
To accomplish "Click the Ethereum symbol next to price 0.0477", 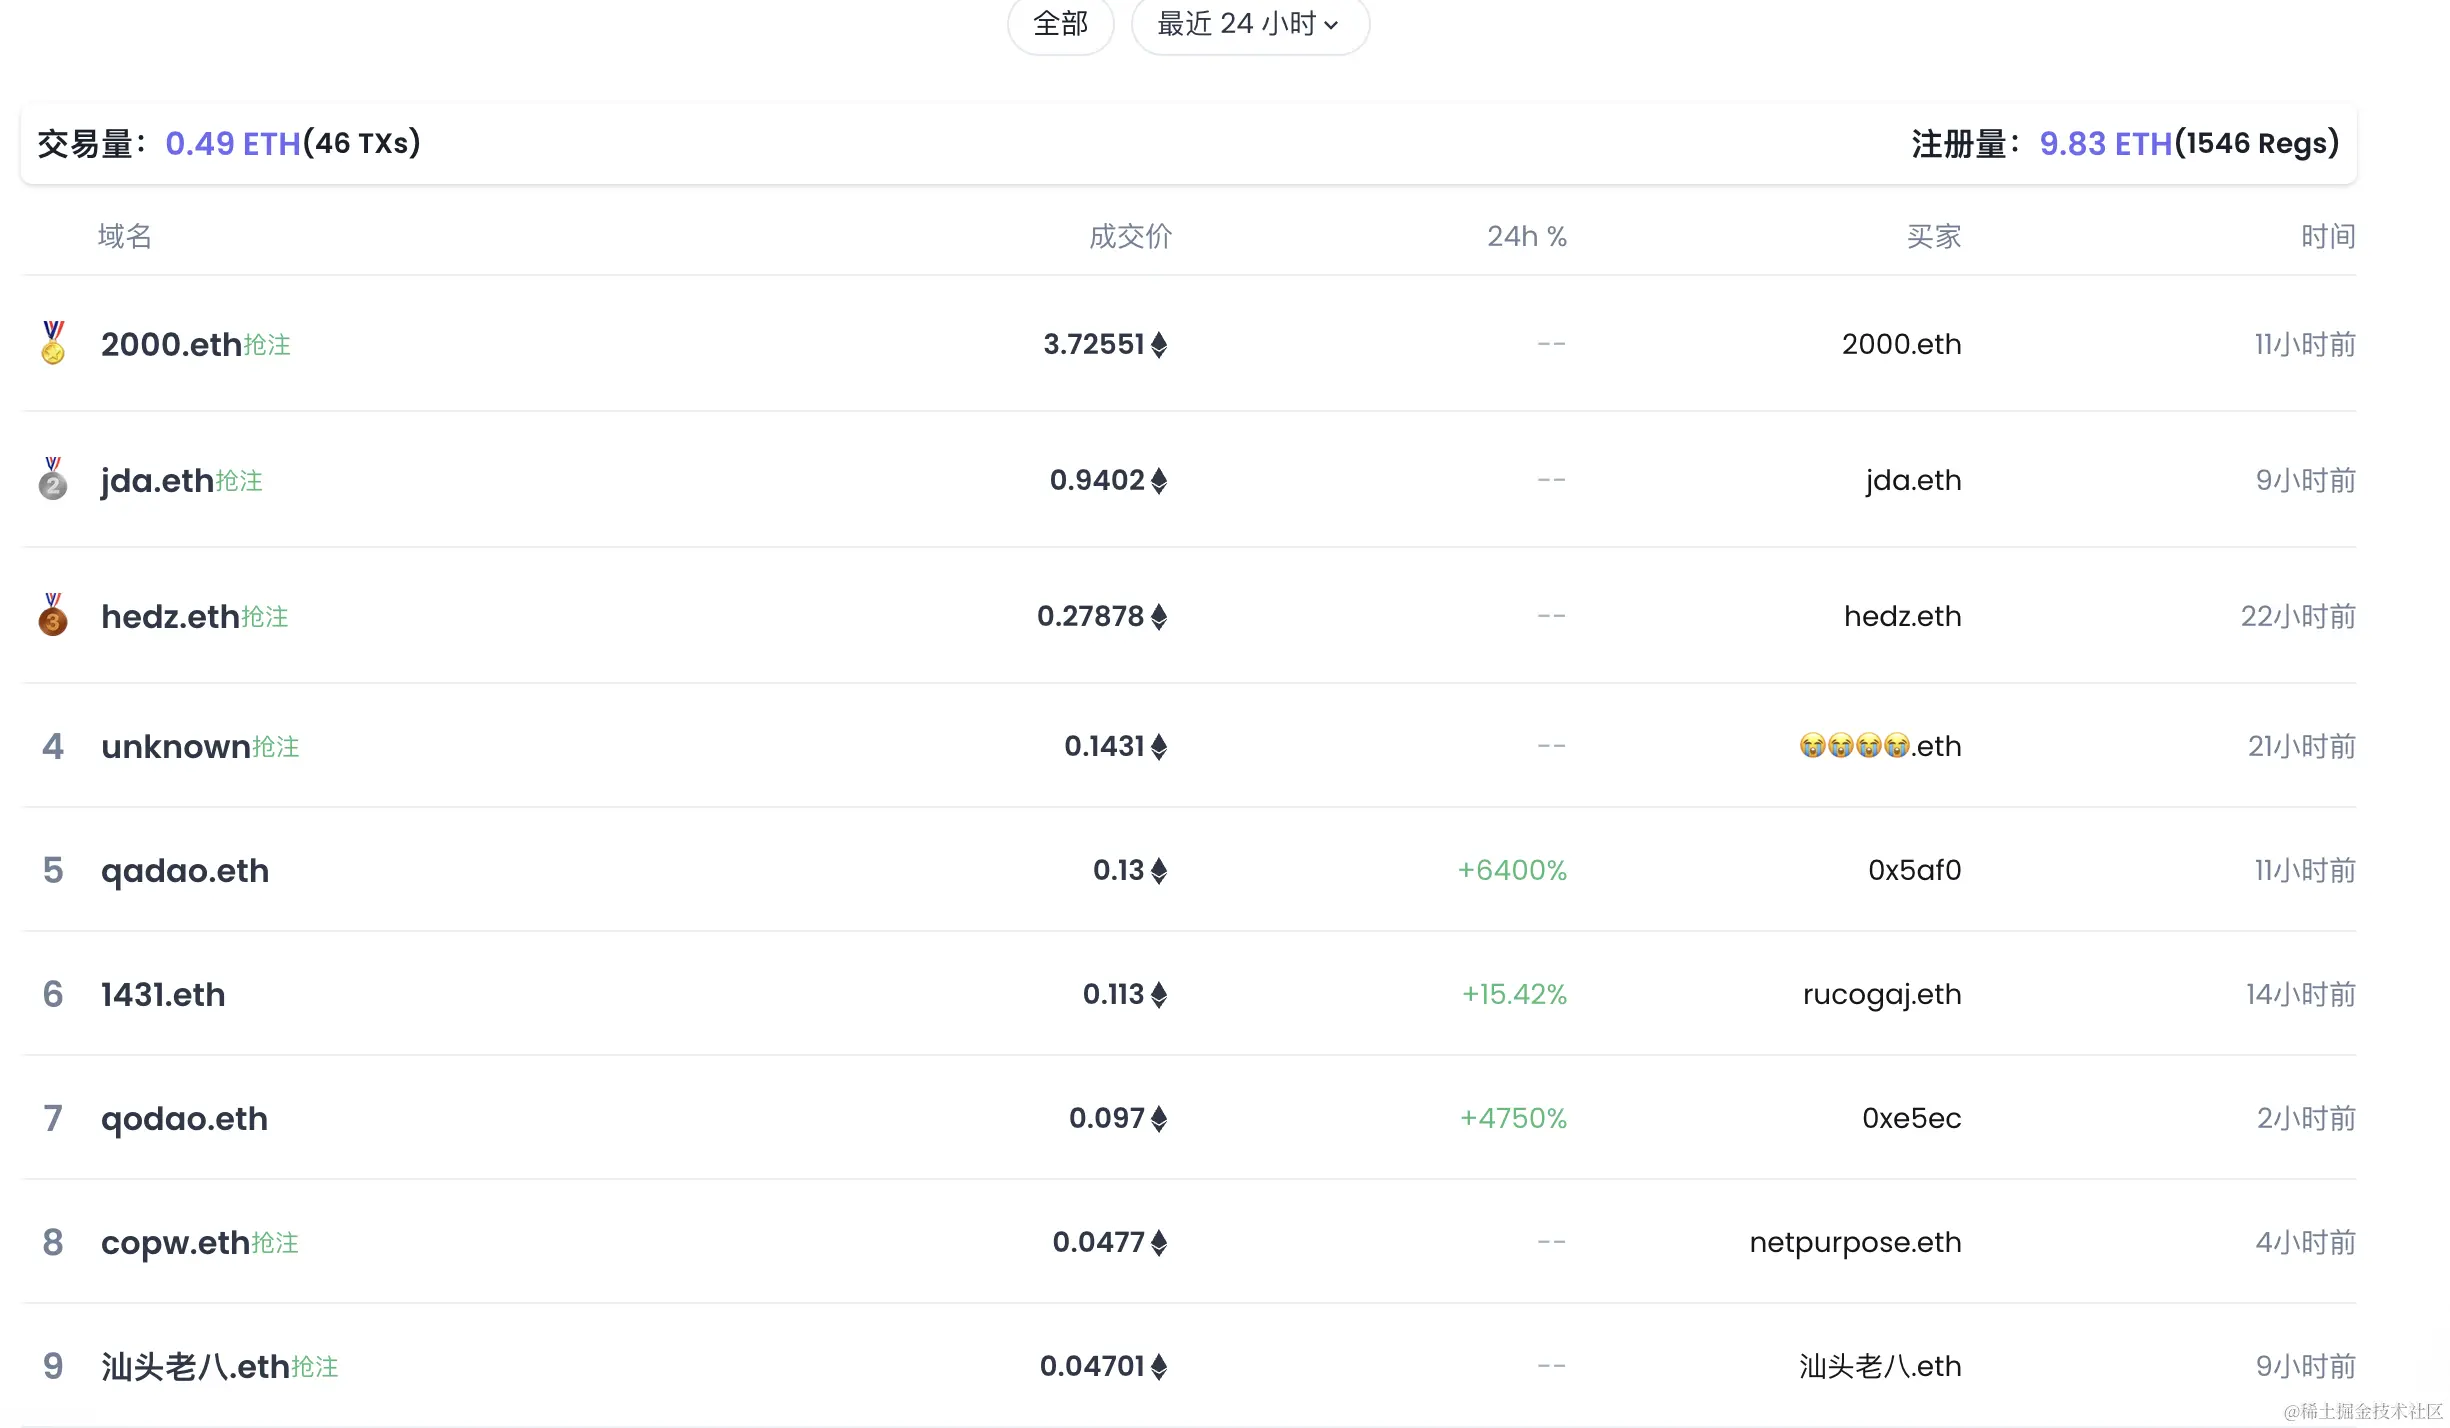I will tap(1159, 1243).
